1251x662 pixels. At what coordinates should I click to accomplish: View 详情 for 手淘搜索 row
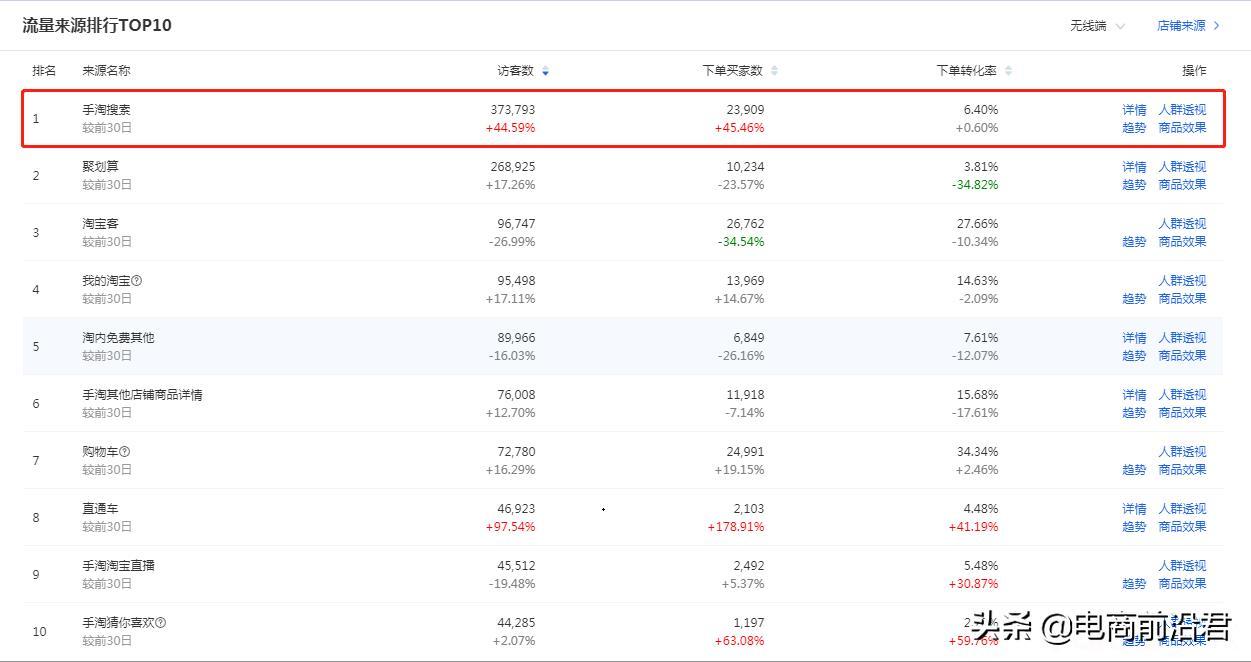[x=1134, y=110]
